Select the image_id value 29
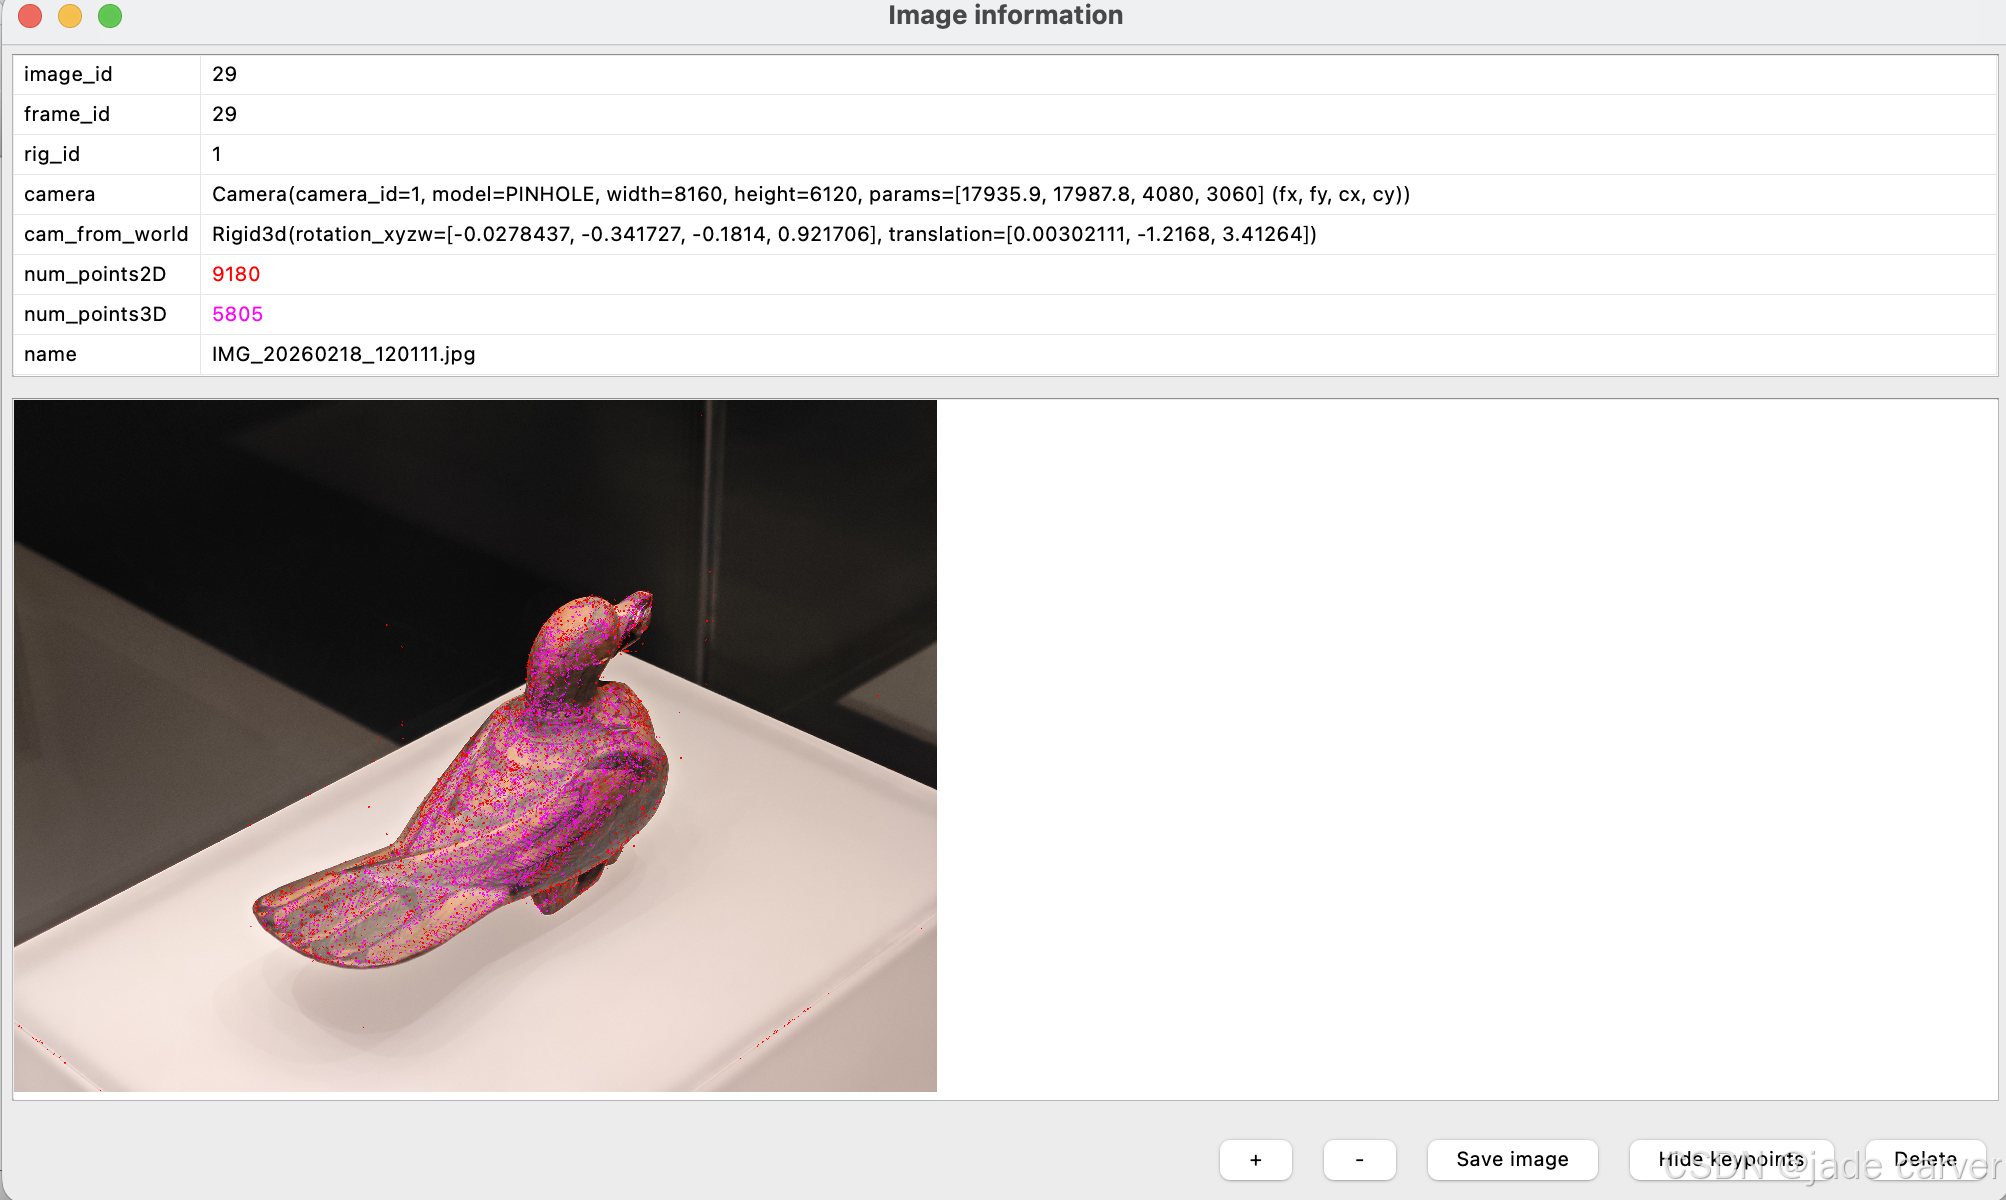The width and height of the screenshot is (2006, 1200). point(225,74)
